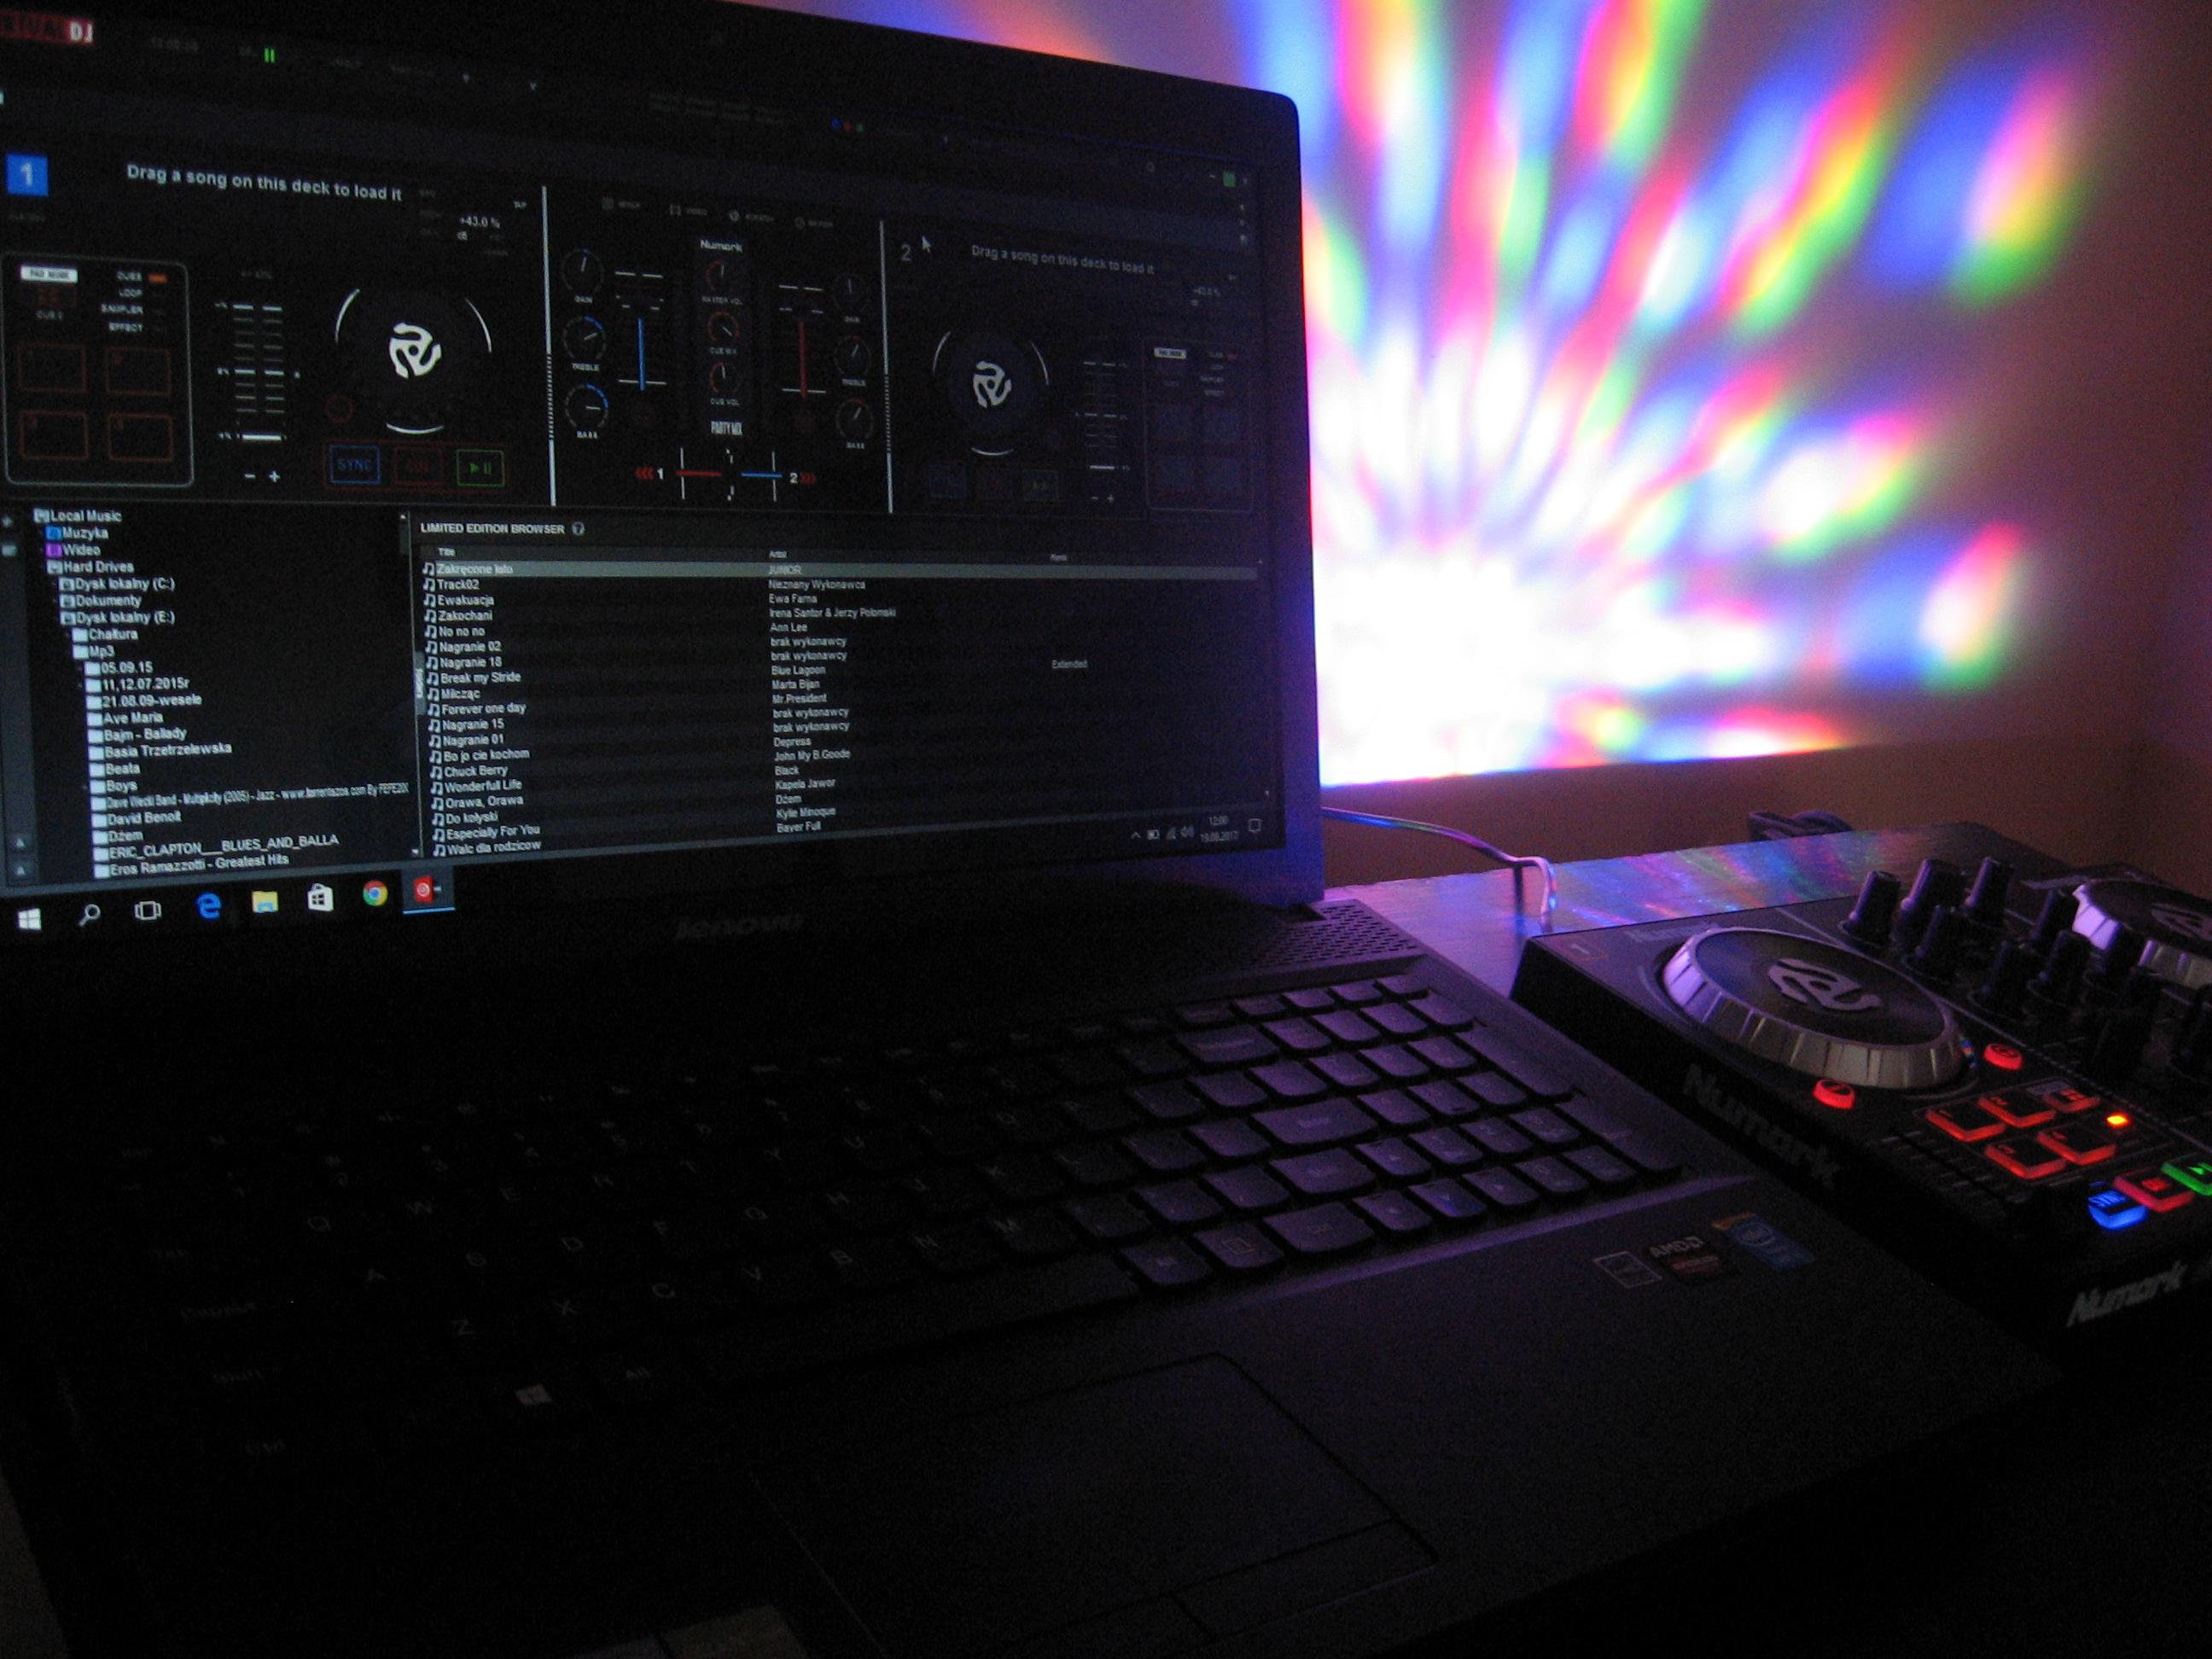Screen dimensions: 2212x1659
Task: Click the deck 2 GAIN knob
Action: (x=850, y=292)
